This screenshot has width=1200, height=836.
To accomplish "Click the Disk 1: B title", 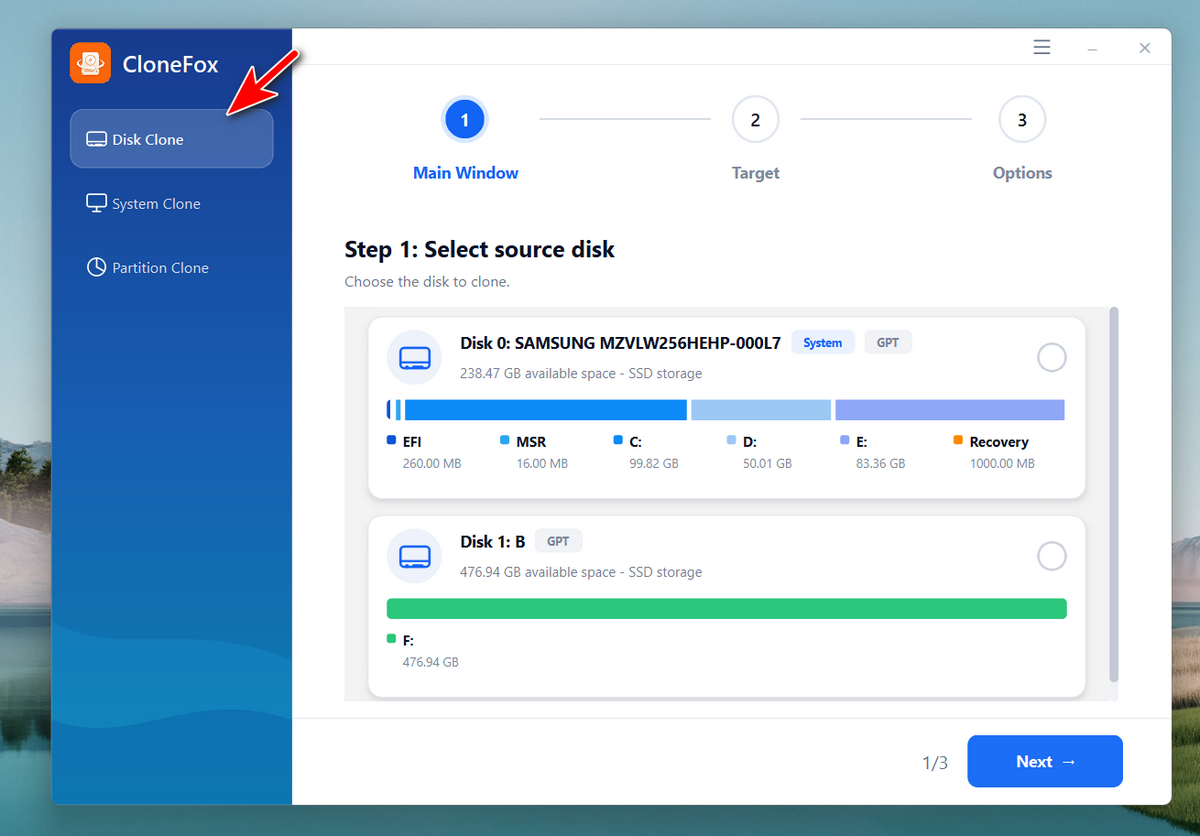I will (492, 541).
